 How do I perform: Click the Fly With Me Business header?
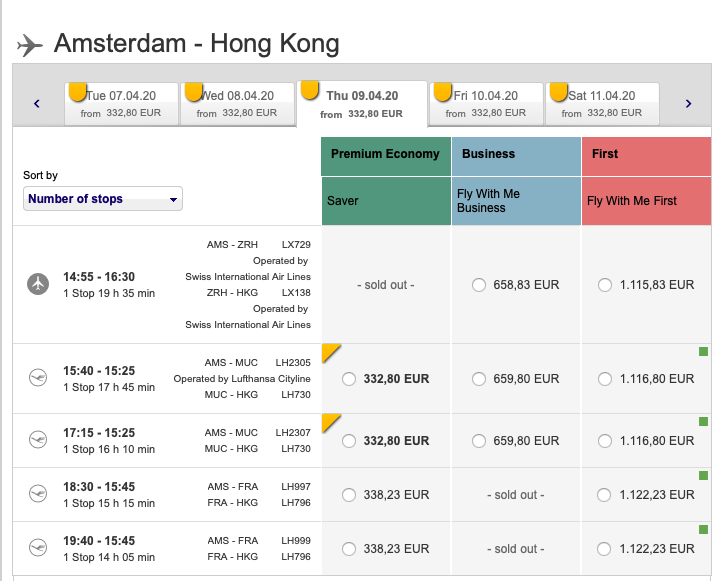click(x=516, y=201)
